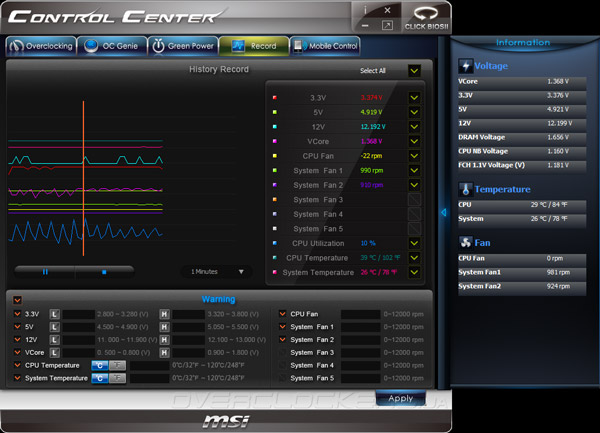Click the cyan 12V color marker
The width and height of the screenshot is (600, 433).
click(x=274, y=127)
